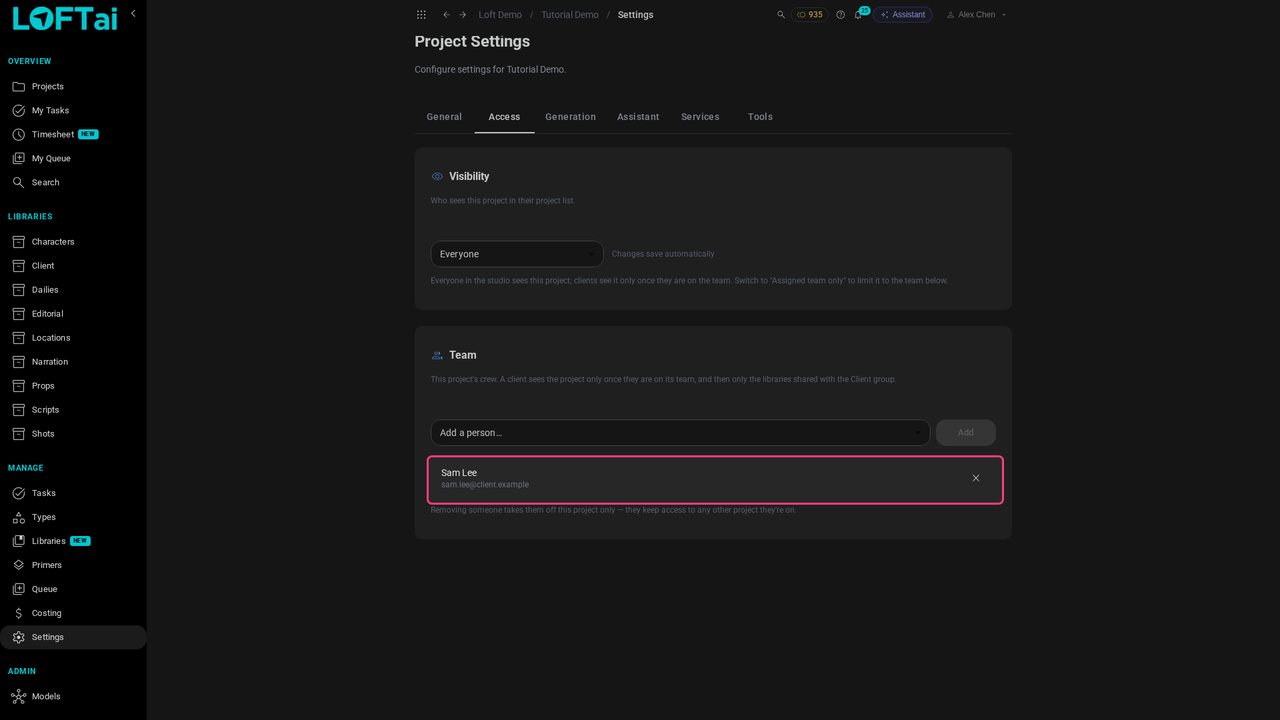Image resolution: width=1280 pixels, height=720 pixels.
Task: Open the apps grid icon in the top bar
Action: click(421, 15)
